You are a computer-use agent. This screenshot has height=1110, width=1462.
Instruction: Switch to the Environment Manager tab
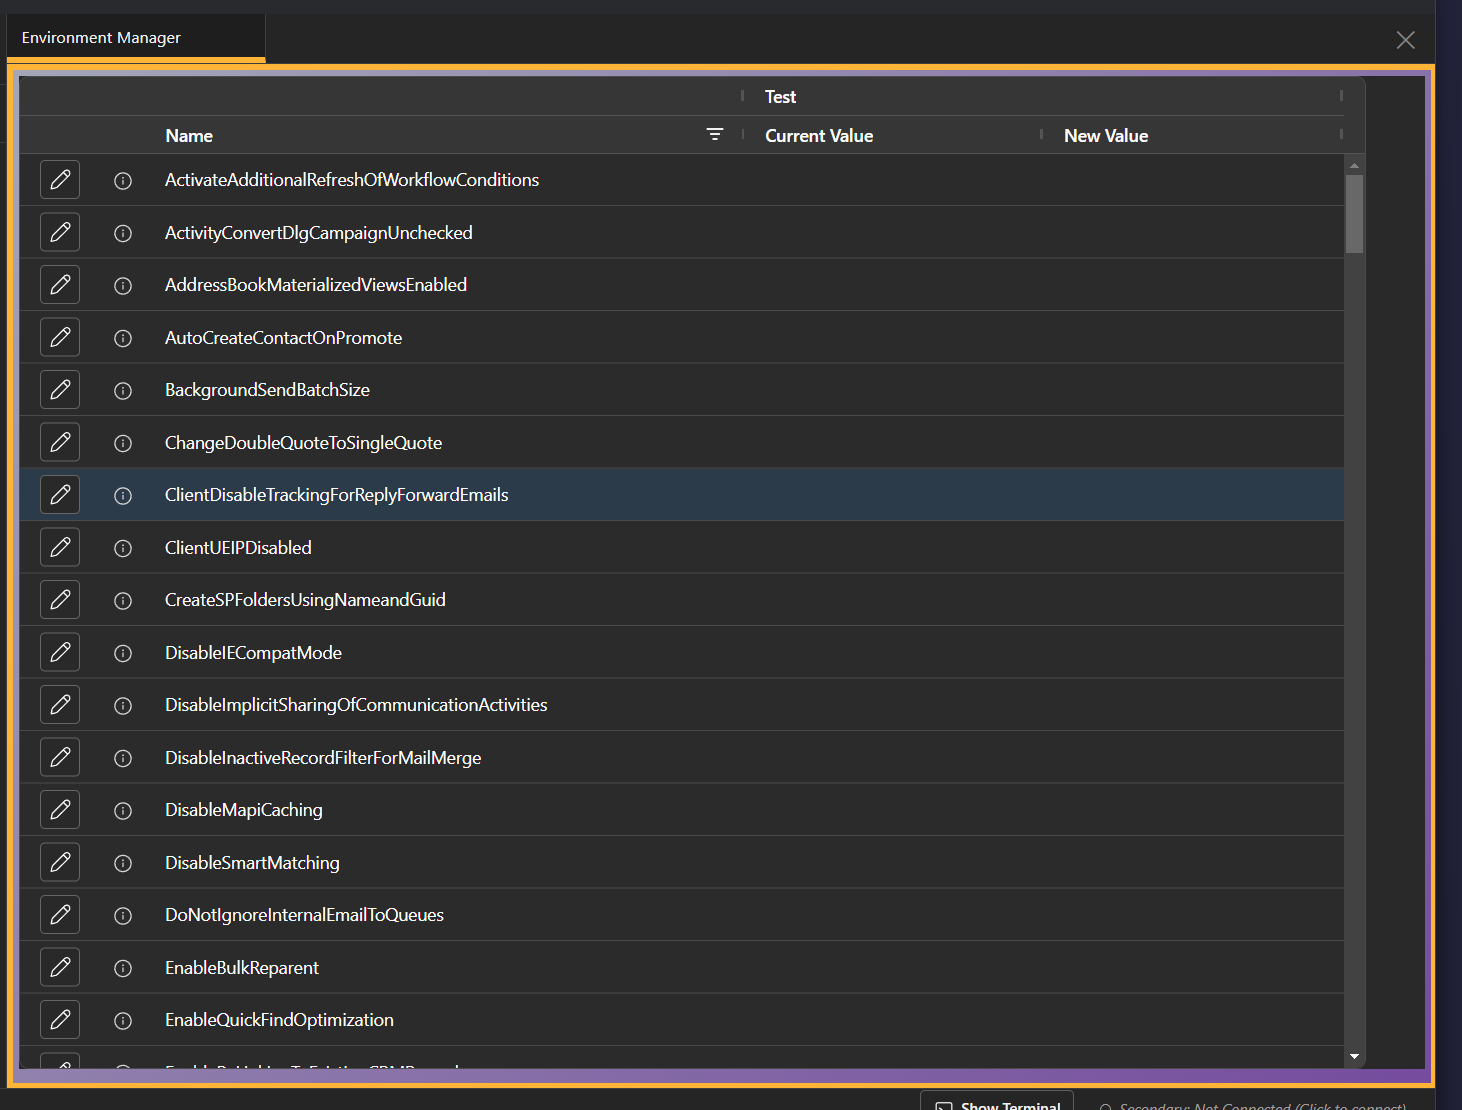pyautogui.click(x=99, y=37)
